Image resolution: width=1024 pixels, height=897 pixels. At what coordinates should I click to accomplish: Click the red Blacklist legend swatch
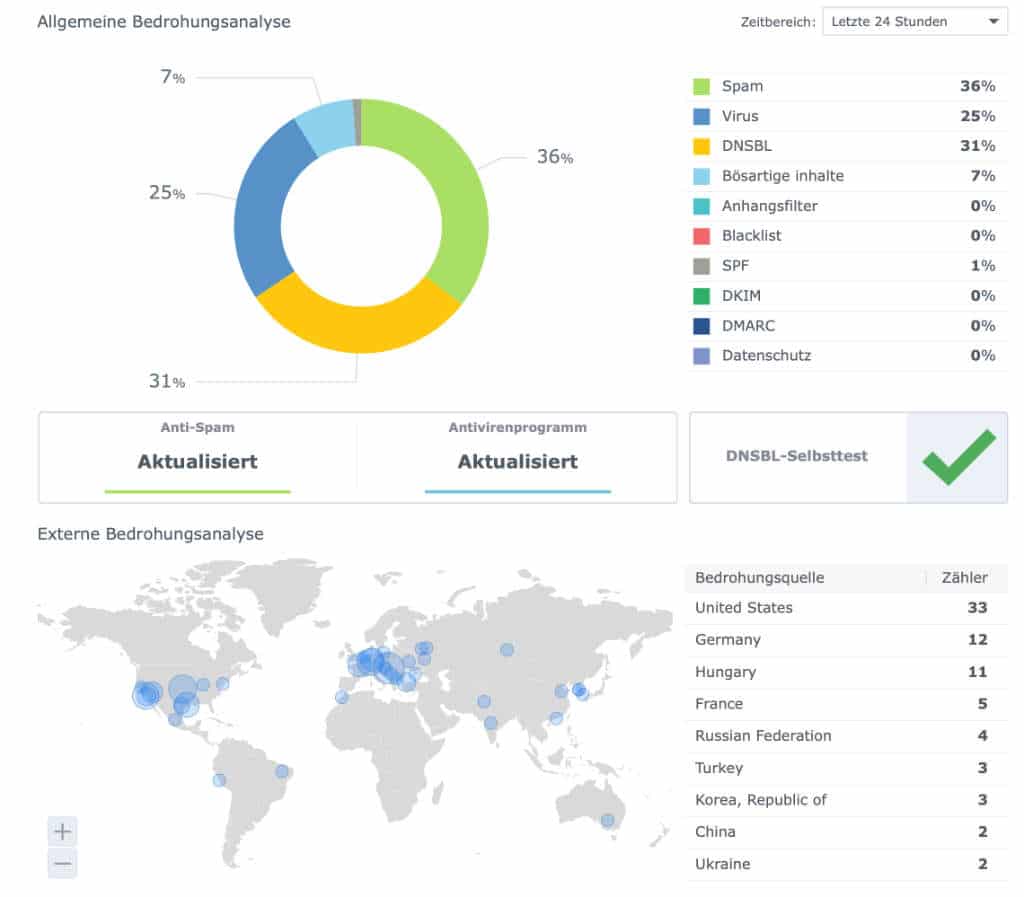pos(701,236)
